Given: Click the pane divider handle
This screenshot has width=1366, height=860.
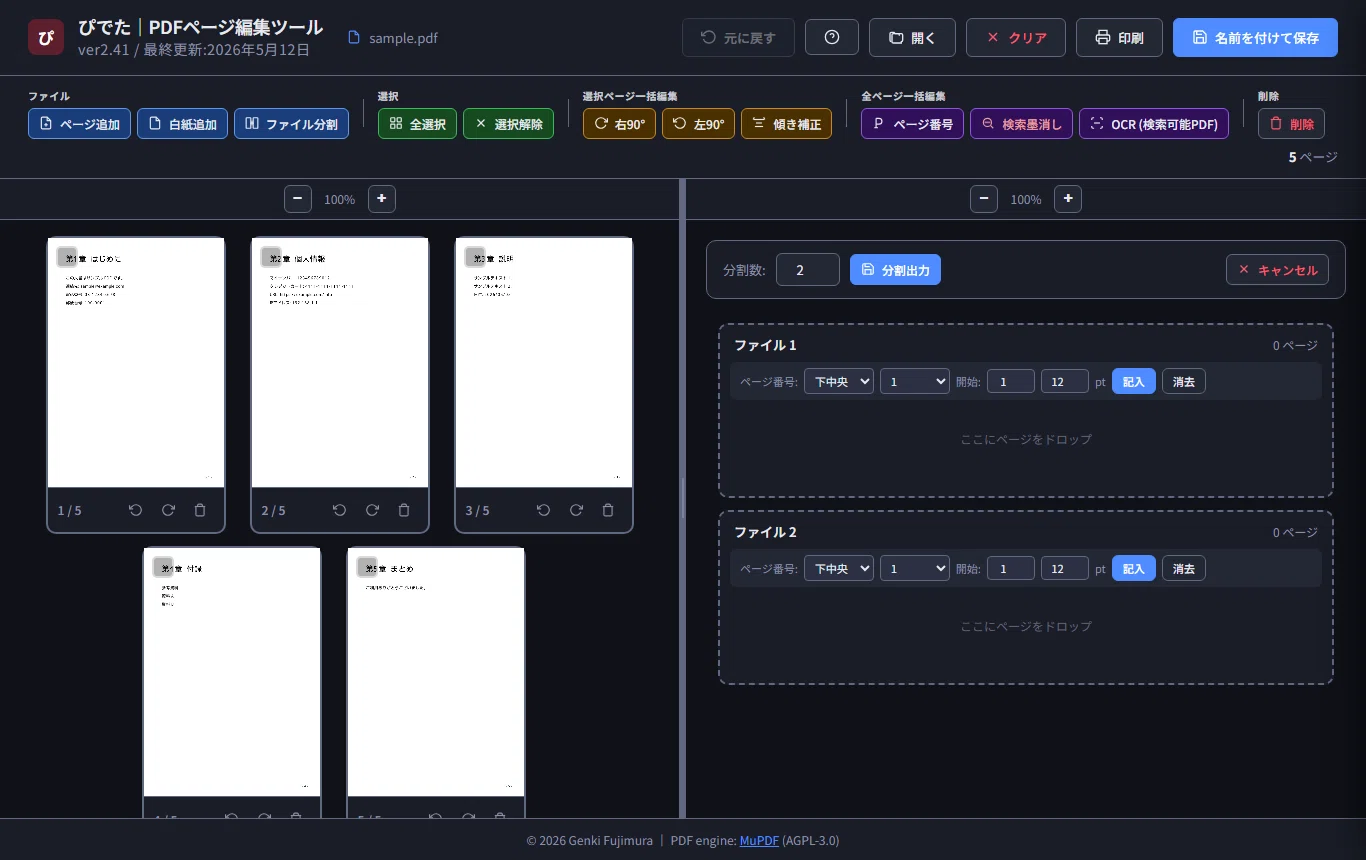Looking at the screenshot, I should coord(683,498).
